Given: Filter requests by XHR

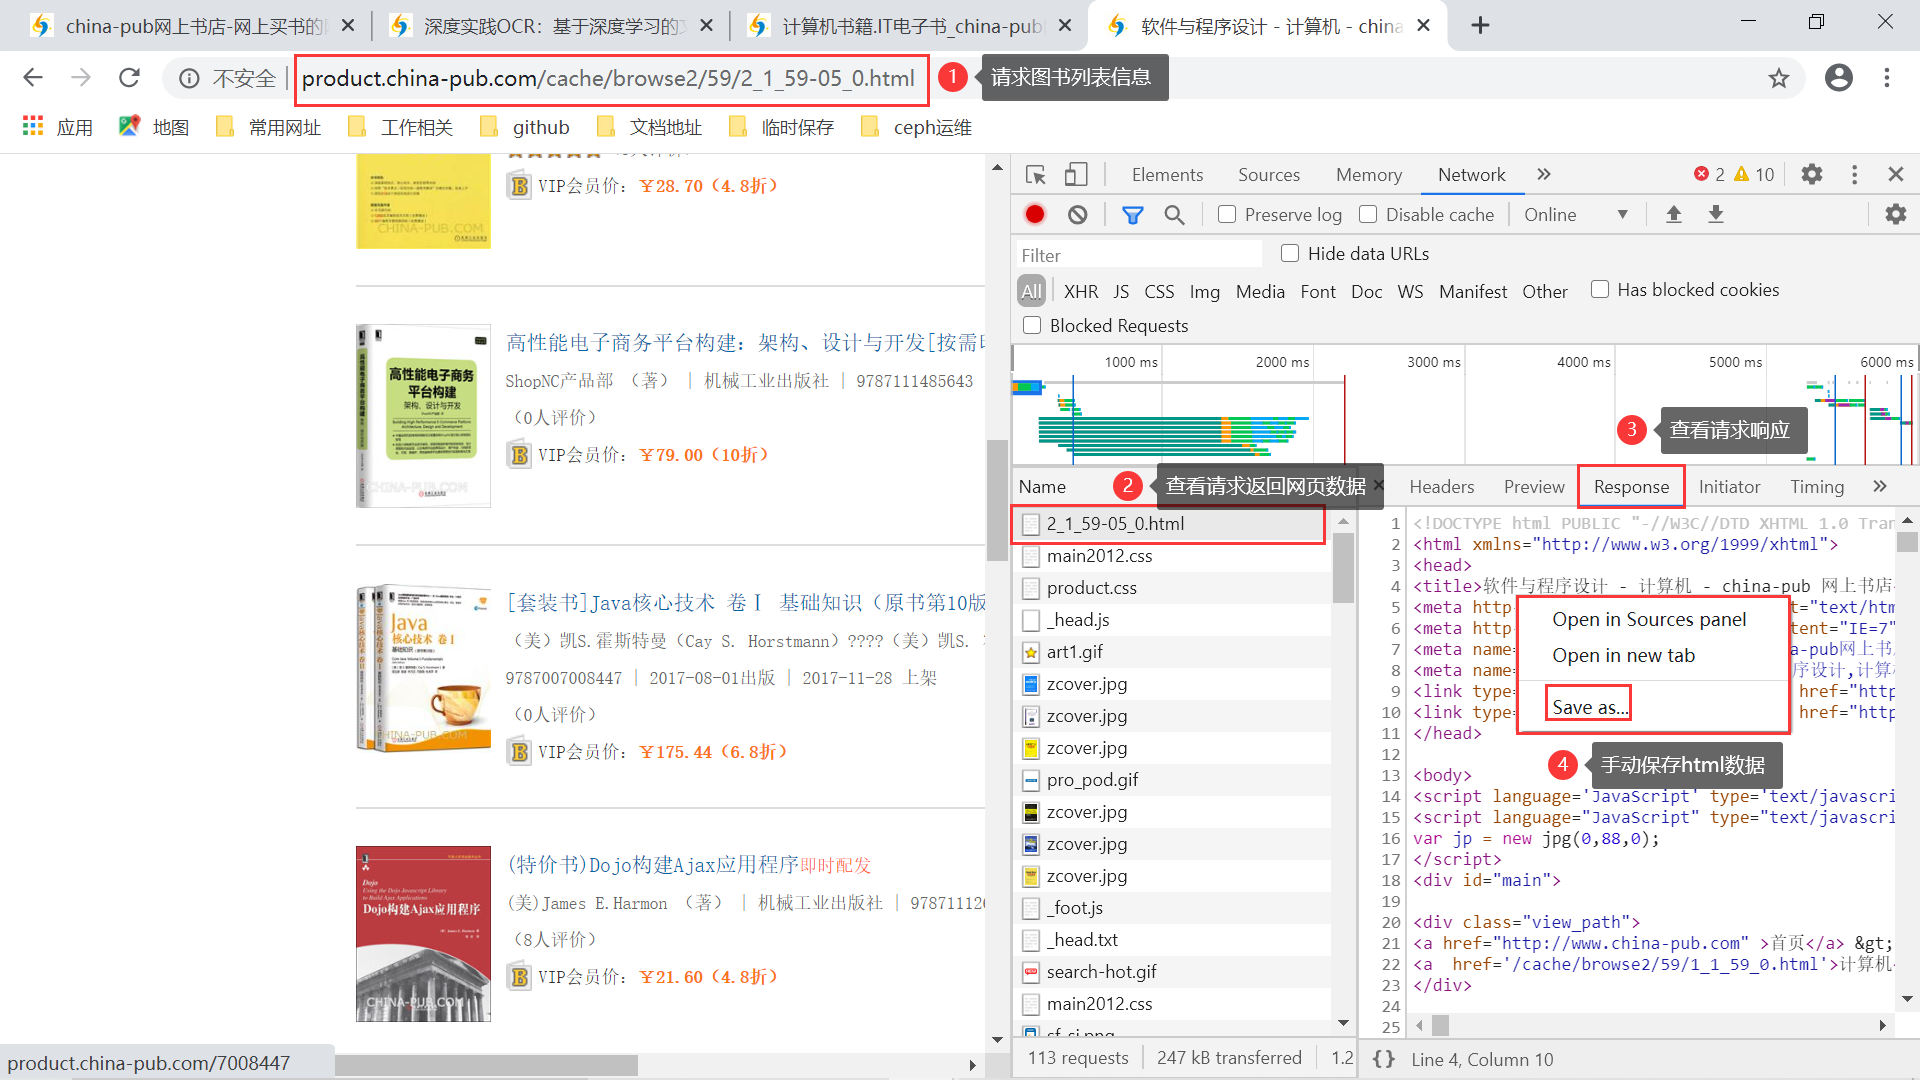Looking at the screenshot, I should pos(1080,291).
